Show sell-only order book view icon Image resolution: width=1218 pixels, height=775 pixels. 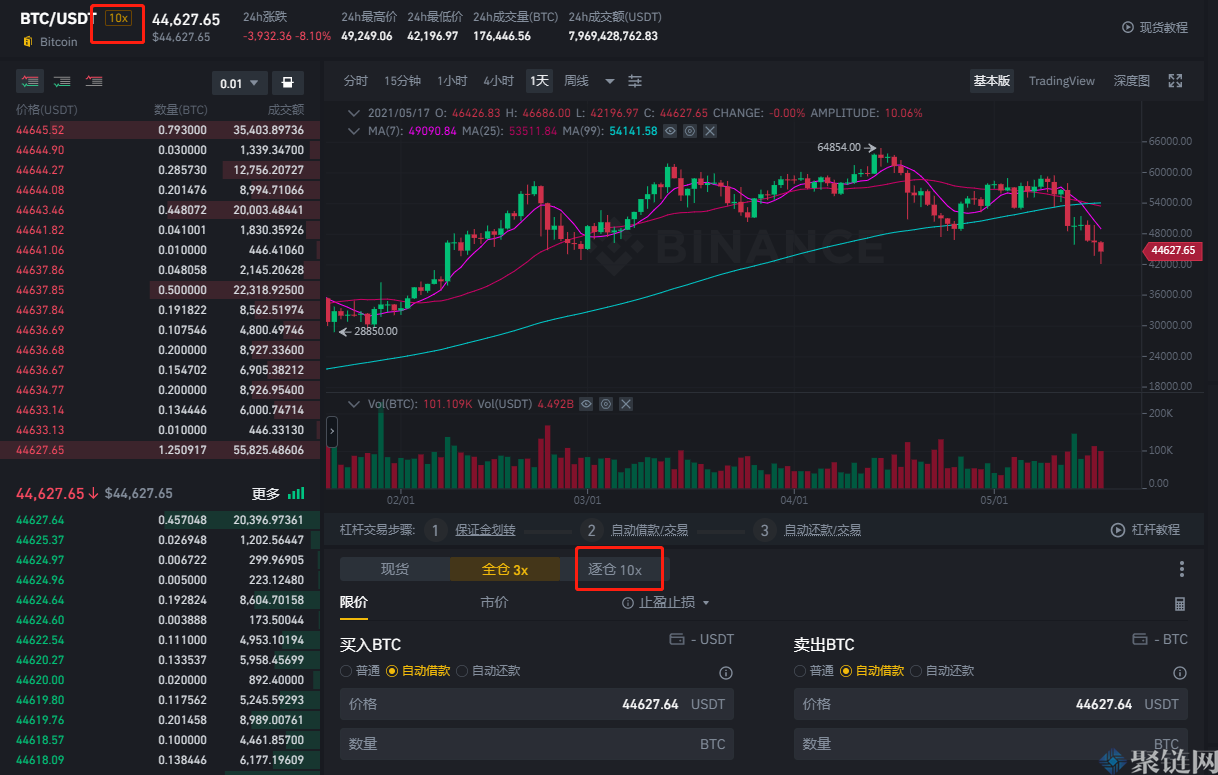94,81
